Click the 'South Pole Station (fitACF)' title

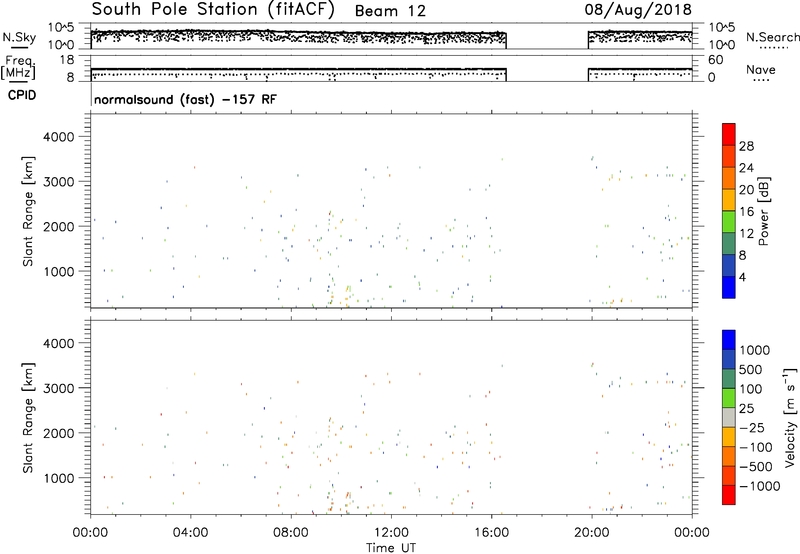213,9
